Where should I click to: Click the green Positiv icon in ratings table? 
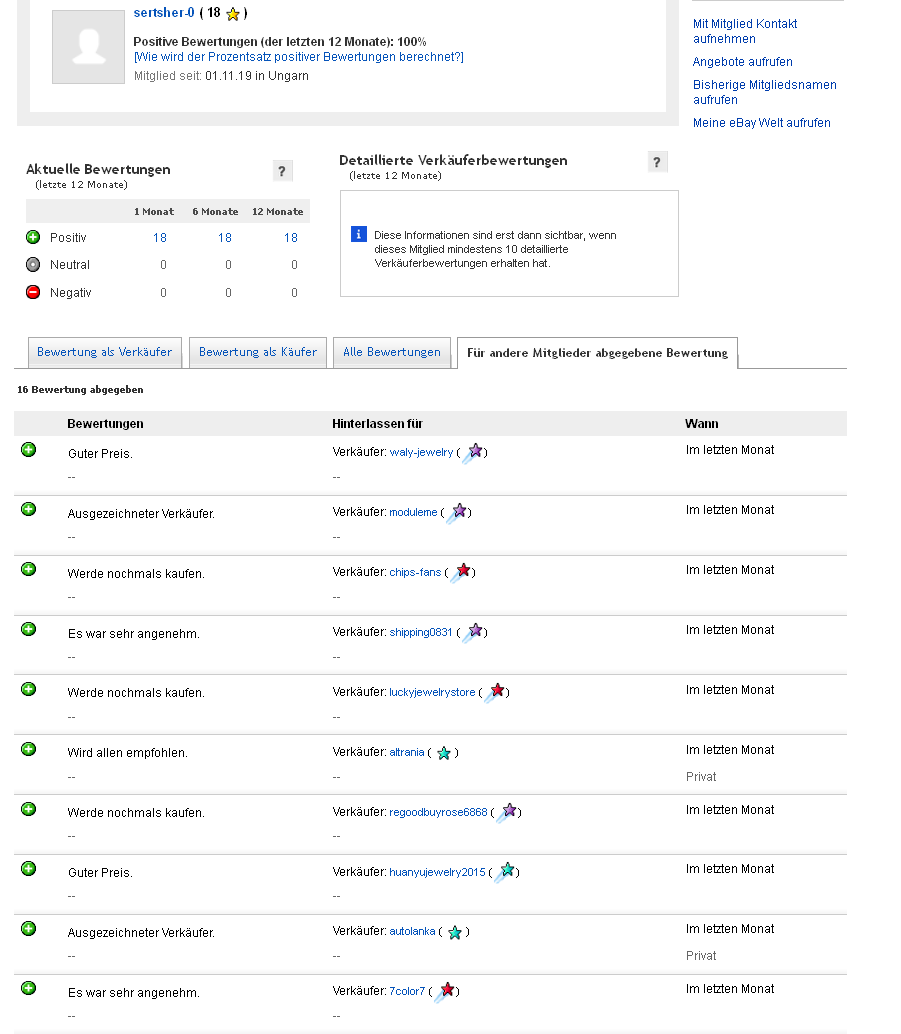point(33,237)
